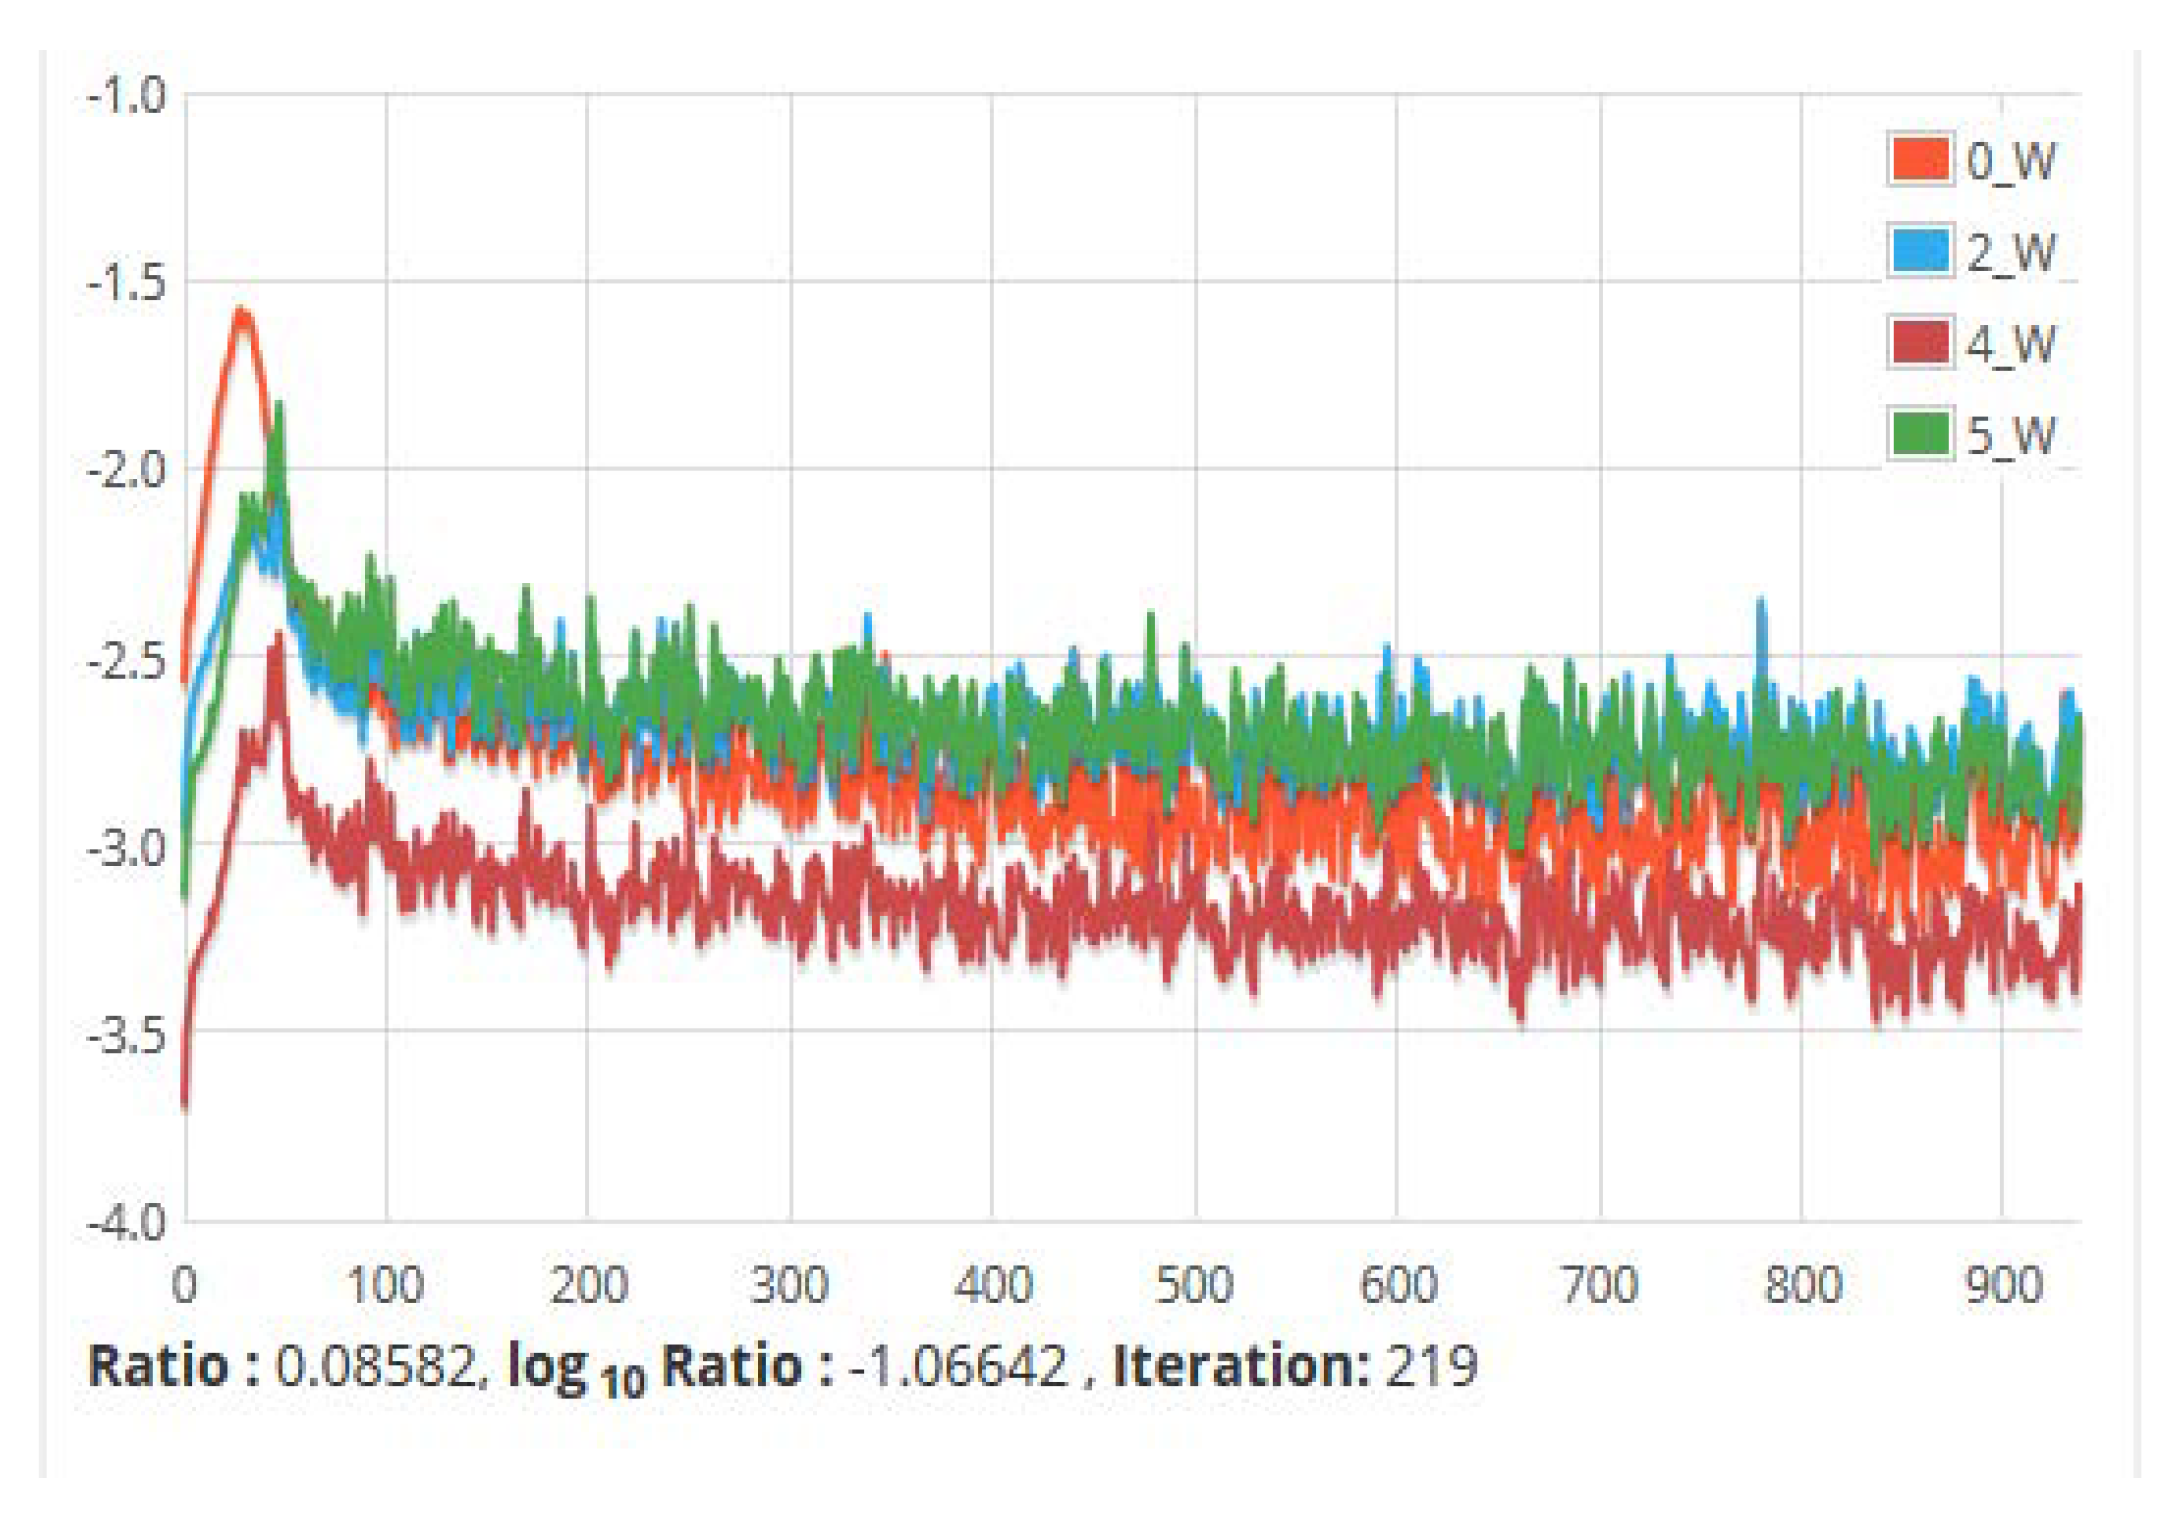Click the y-axis label -4.0

pos(126,1222)
